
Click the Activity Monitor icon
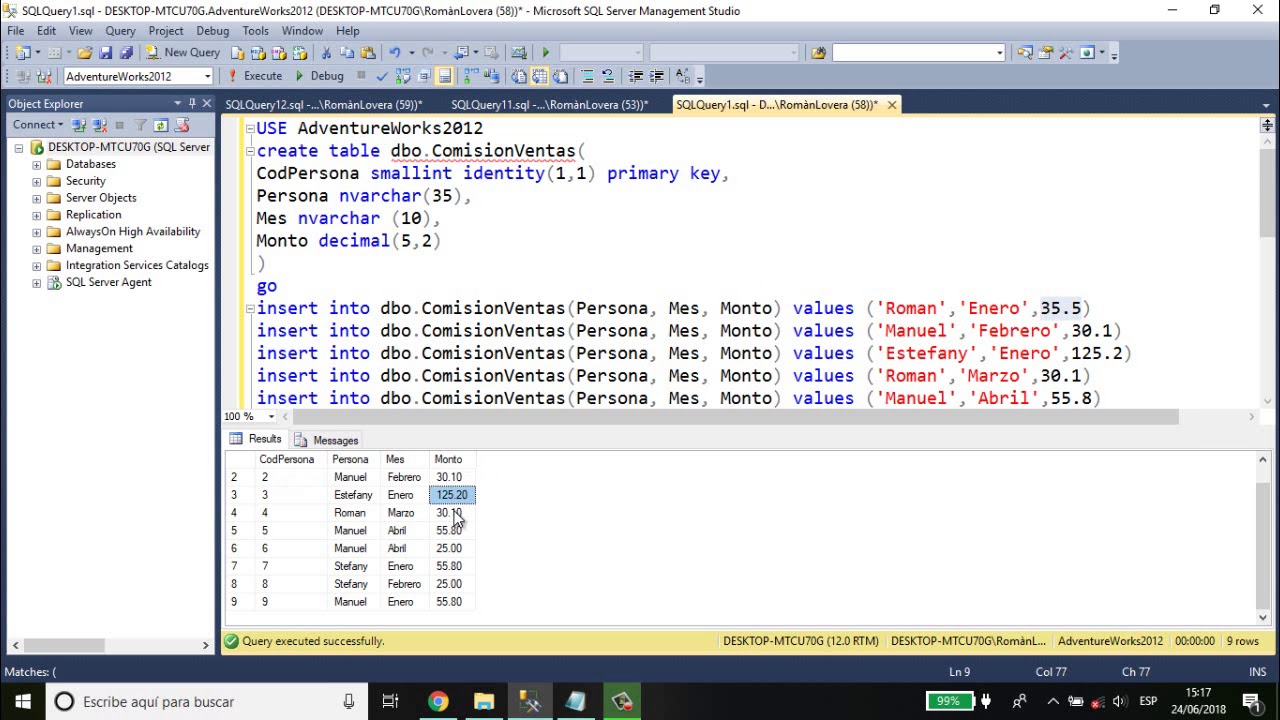click(519, 52)
